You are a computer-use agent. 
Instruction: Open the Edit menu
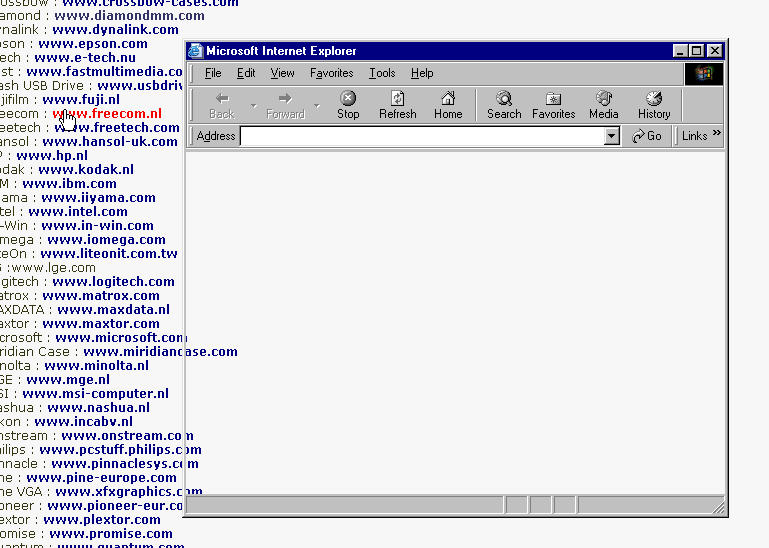(x=246, y=73)
